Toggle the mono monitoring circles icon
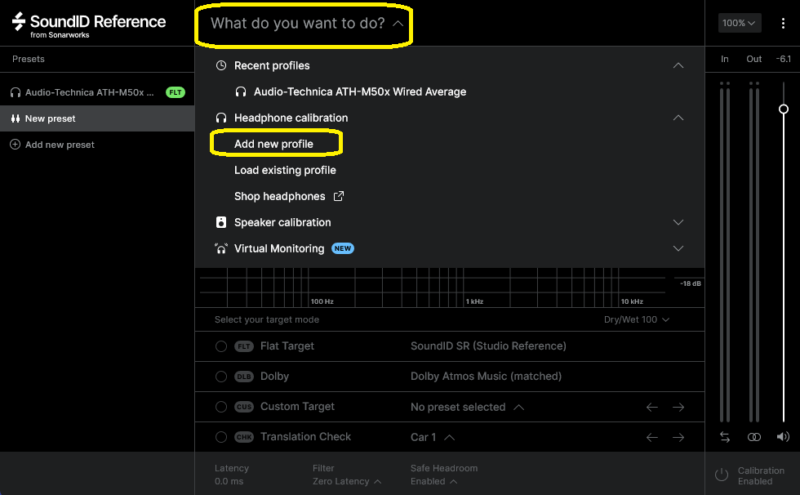800x495 pixels. click(754, 437)
